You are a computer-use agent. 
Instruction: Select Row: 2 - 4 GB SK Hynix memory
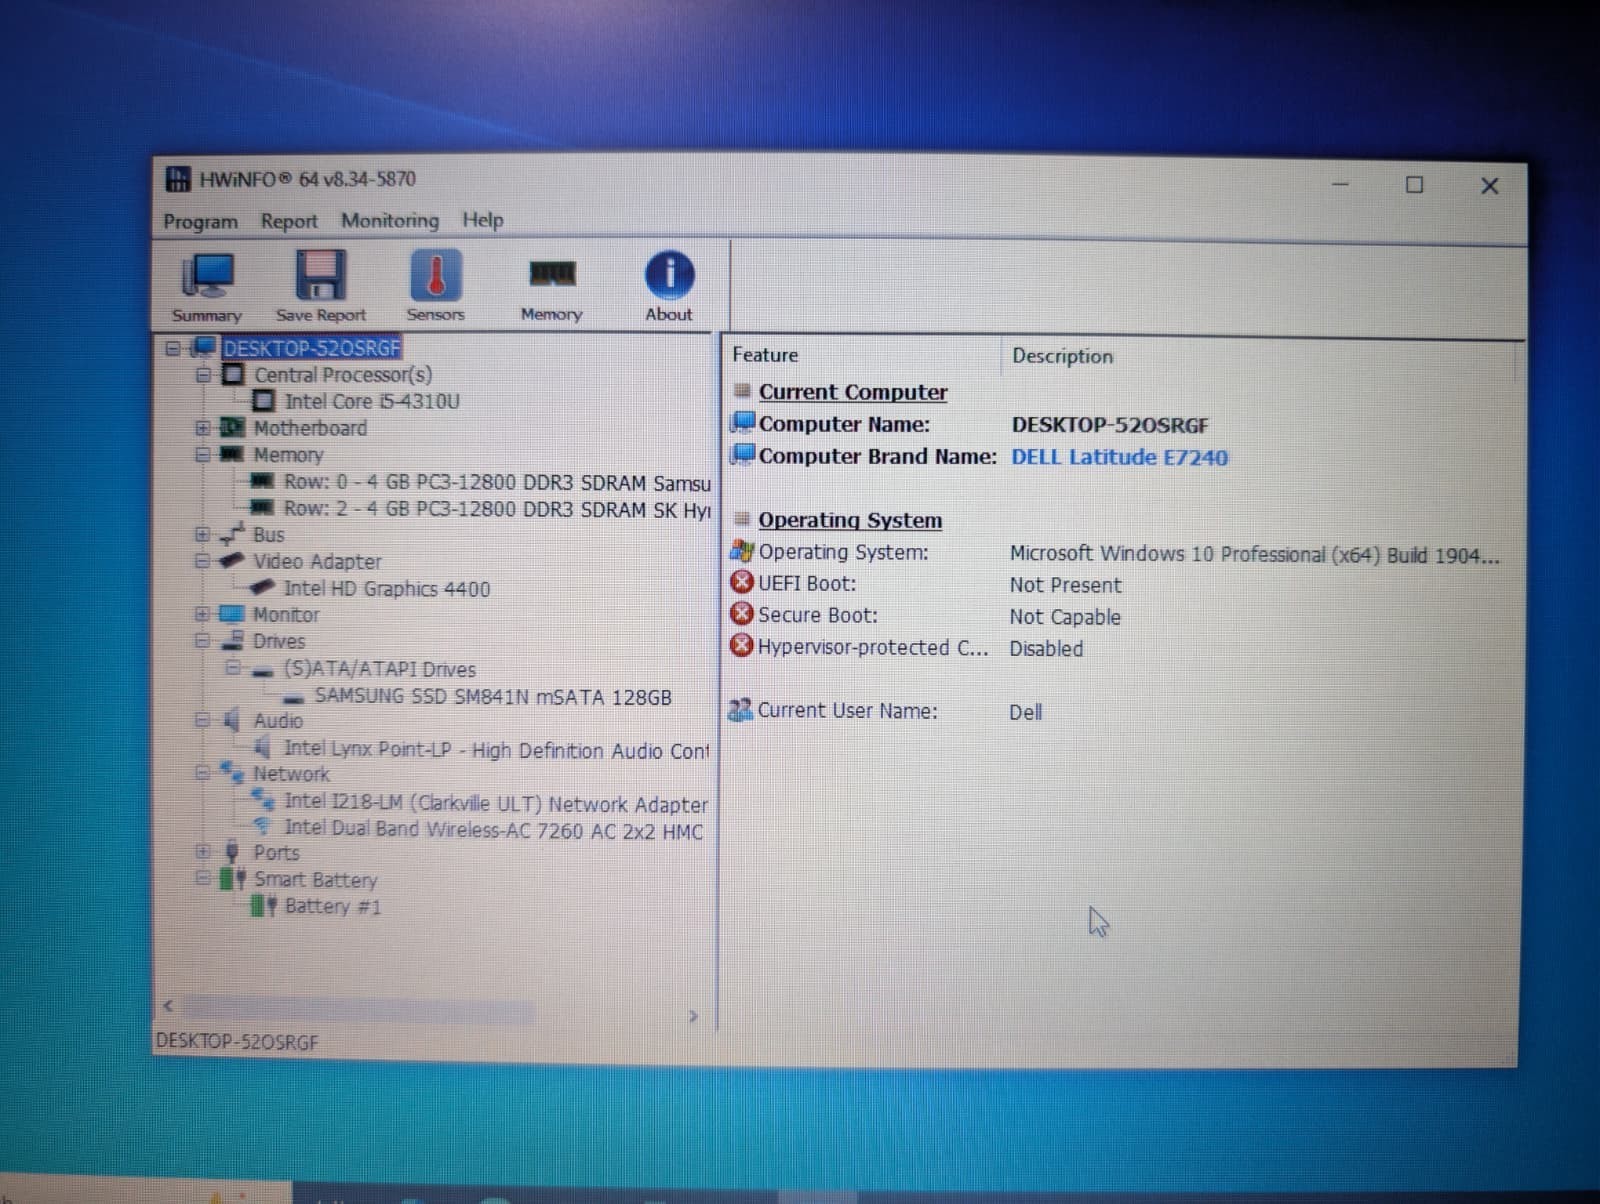(x=497, y=509)
